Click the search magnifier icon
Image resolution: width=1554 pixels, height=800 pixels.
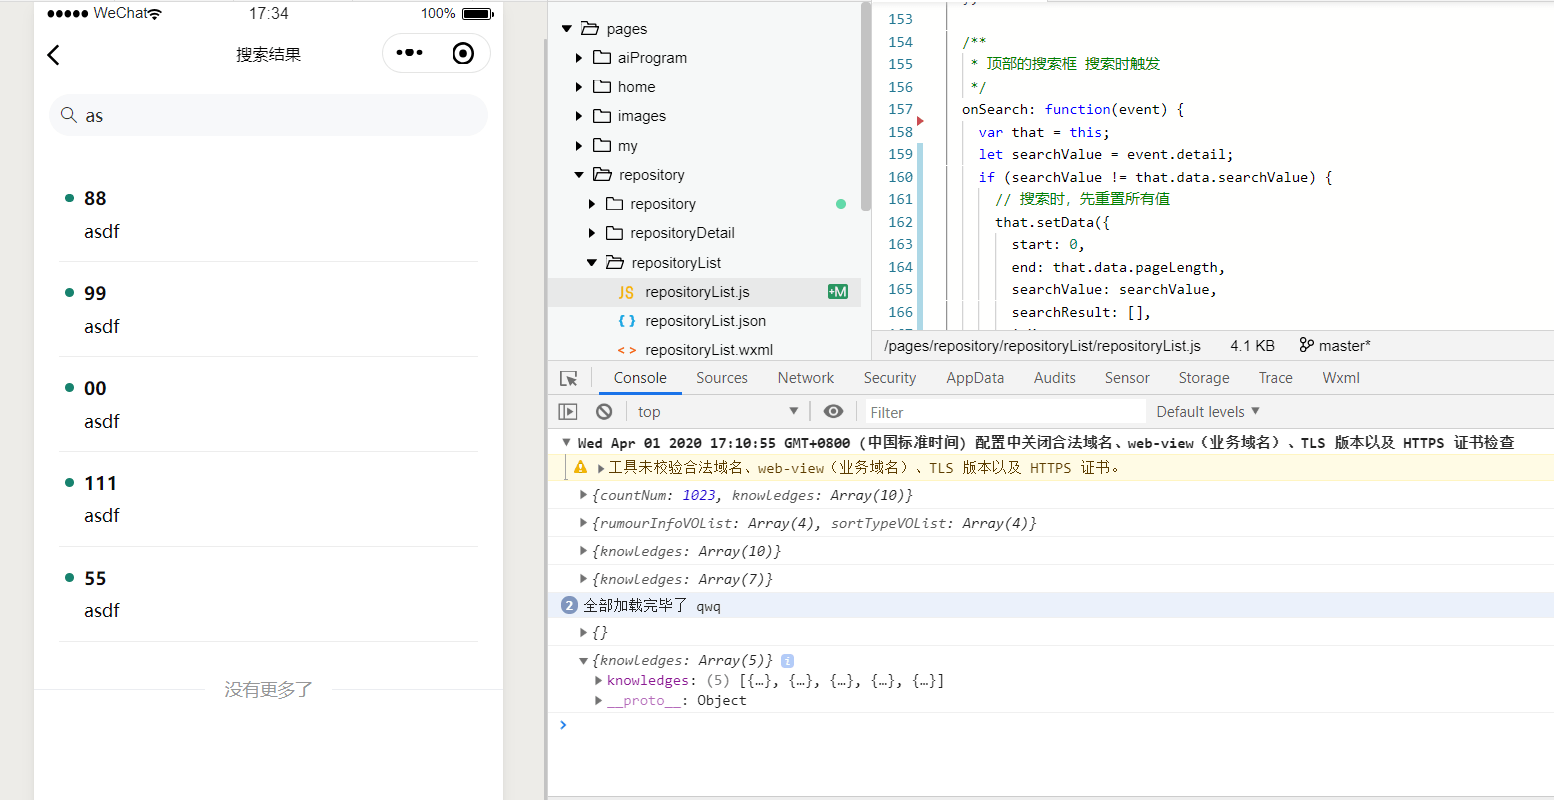click(69, 115)
